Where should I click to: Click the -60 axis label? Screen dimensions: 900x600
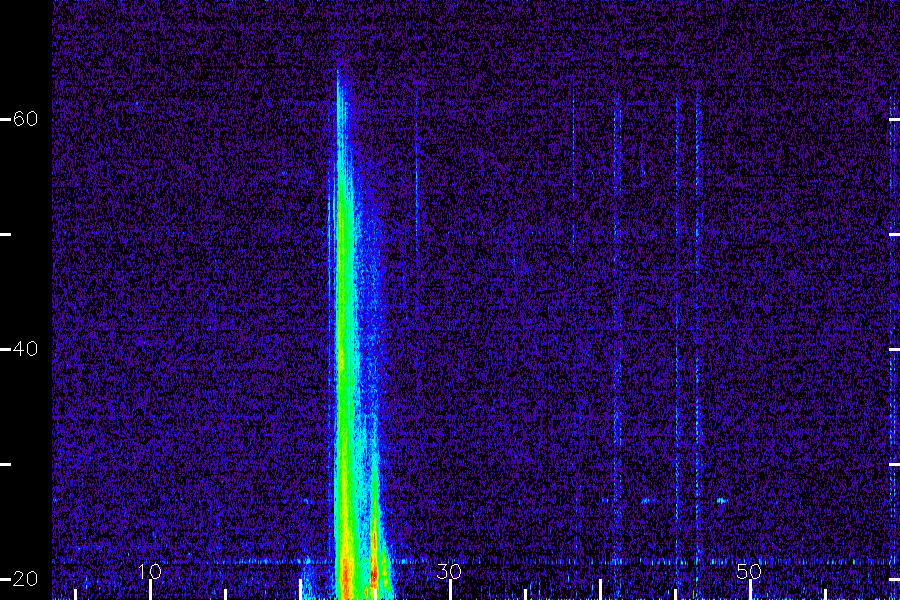pyautogui.click(x=19, y=119)
